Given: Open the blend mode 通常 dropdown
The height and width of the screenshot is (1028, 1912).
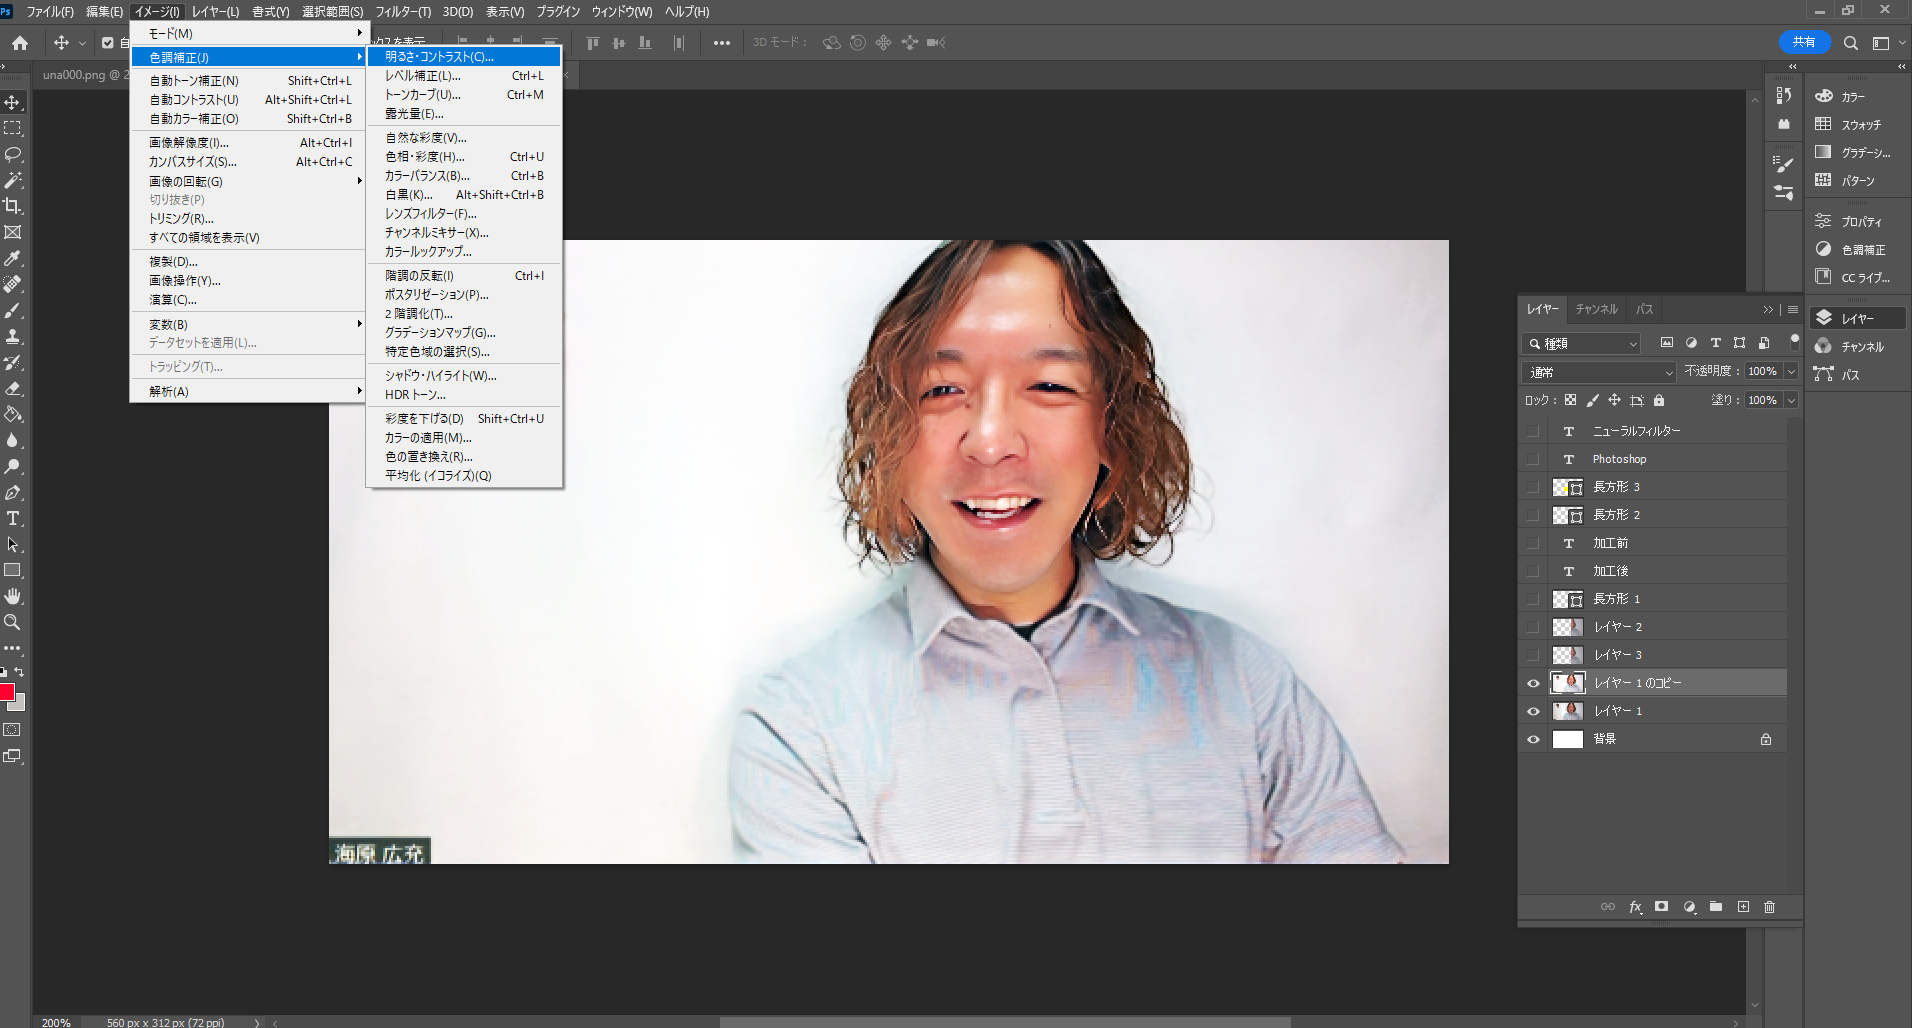Looking at the screenshot, I should [1599, 372].
